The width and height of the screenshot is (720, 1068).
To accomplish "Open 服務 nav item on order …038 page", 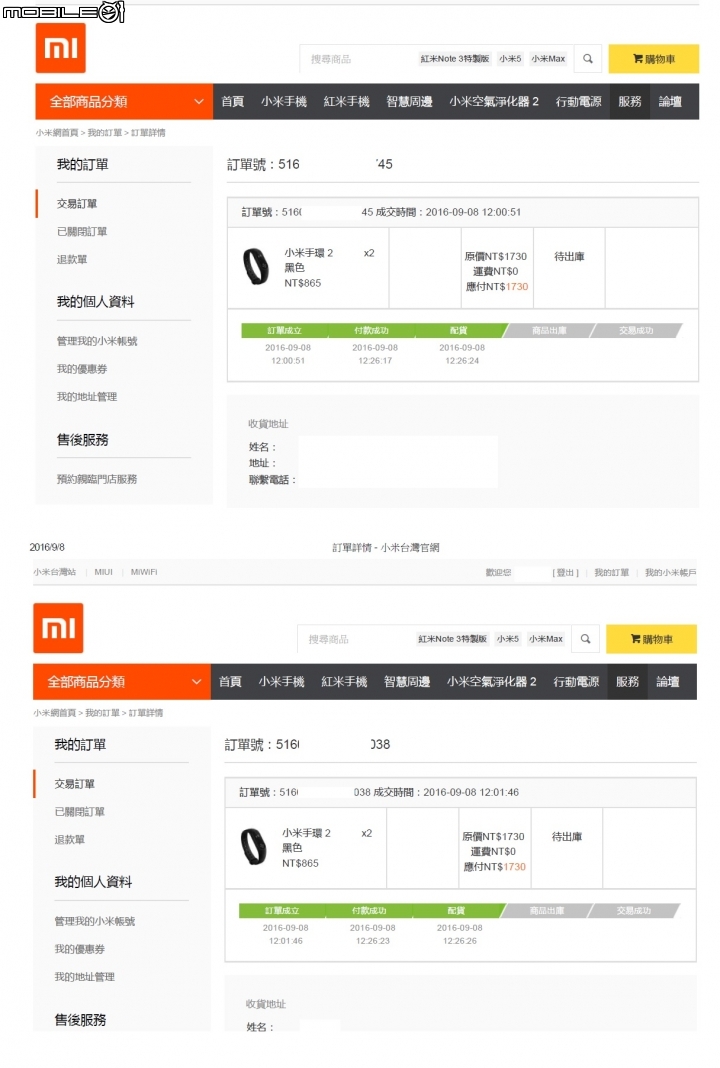I will coord(627,682).
